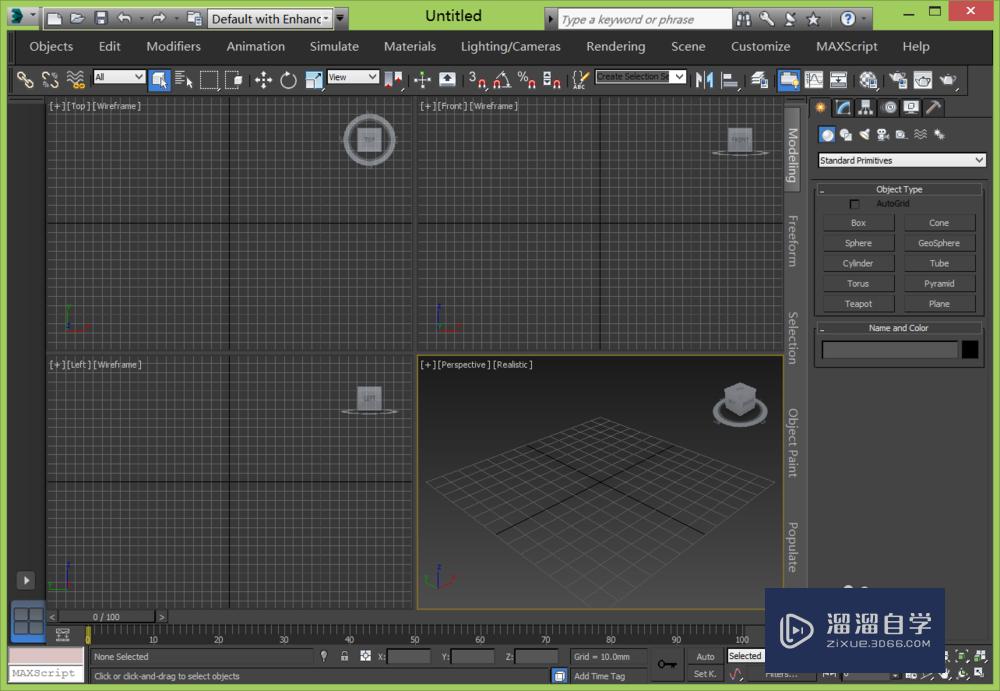Viewport: 1000px width, 691px height.
Task: Open the Modifiers menu
Action: click(x=173, y=46)
